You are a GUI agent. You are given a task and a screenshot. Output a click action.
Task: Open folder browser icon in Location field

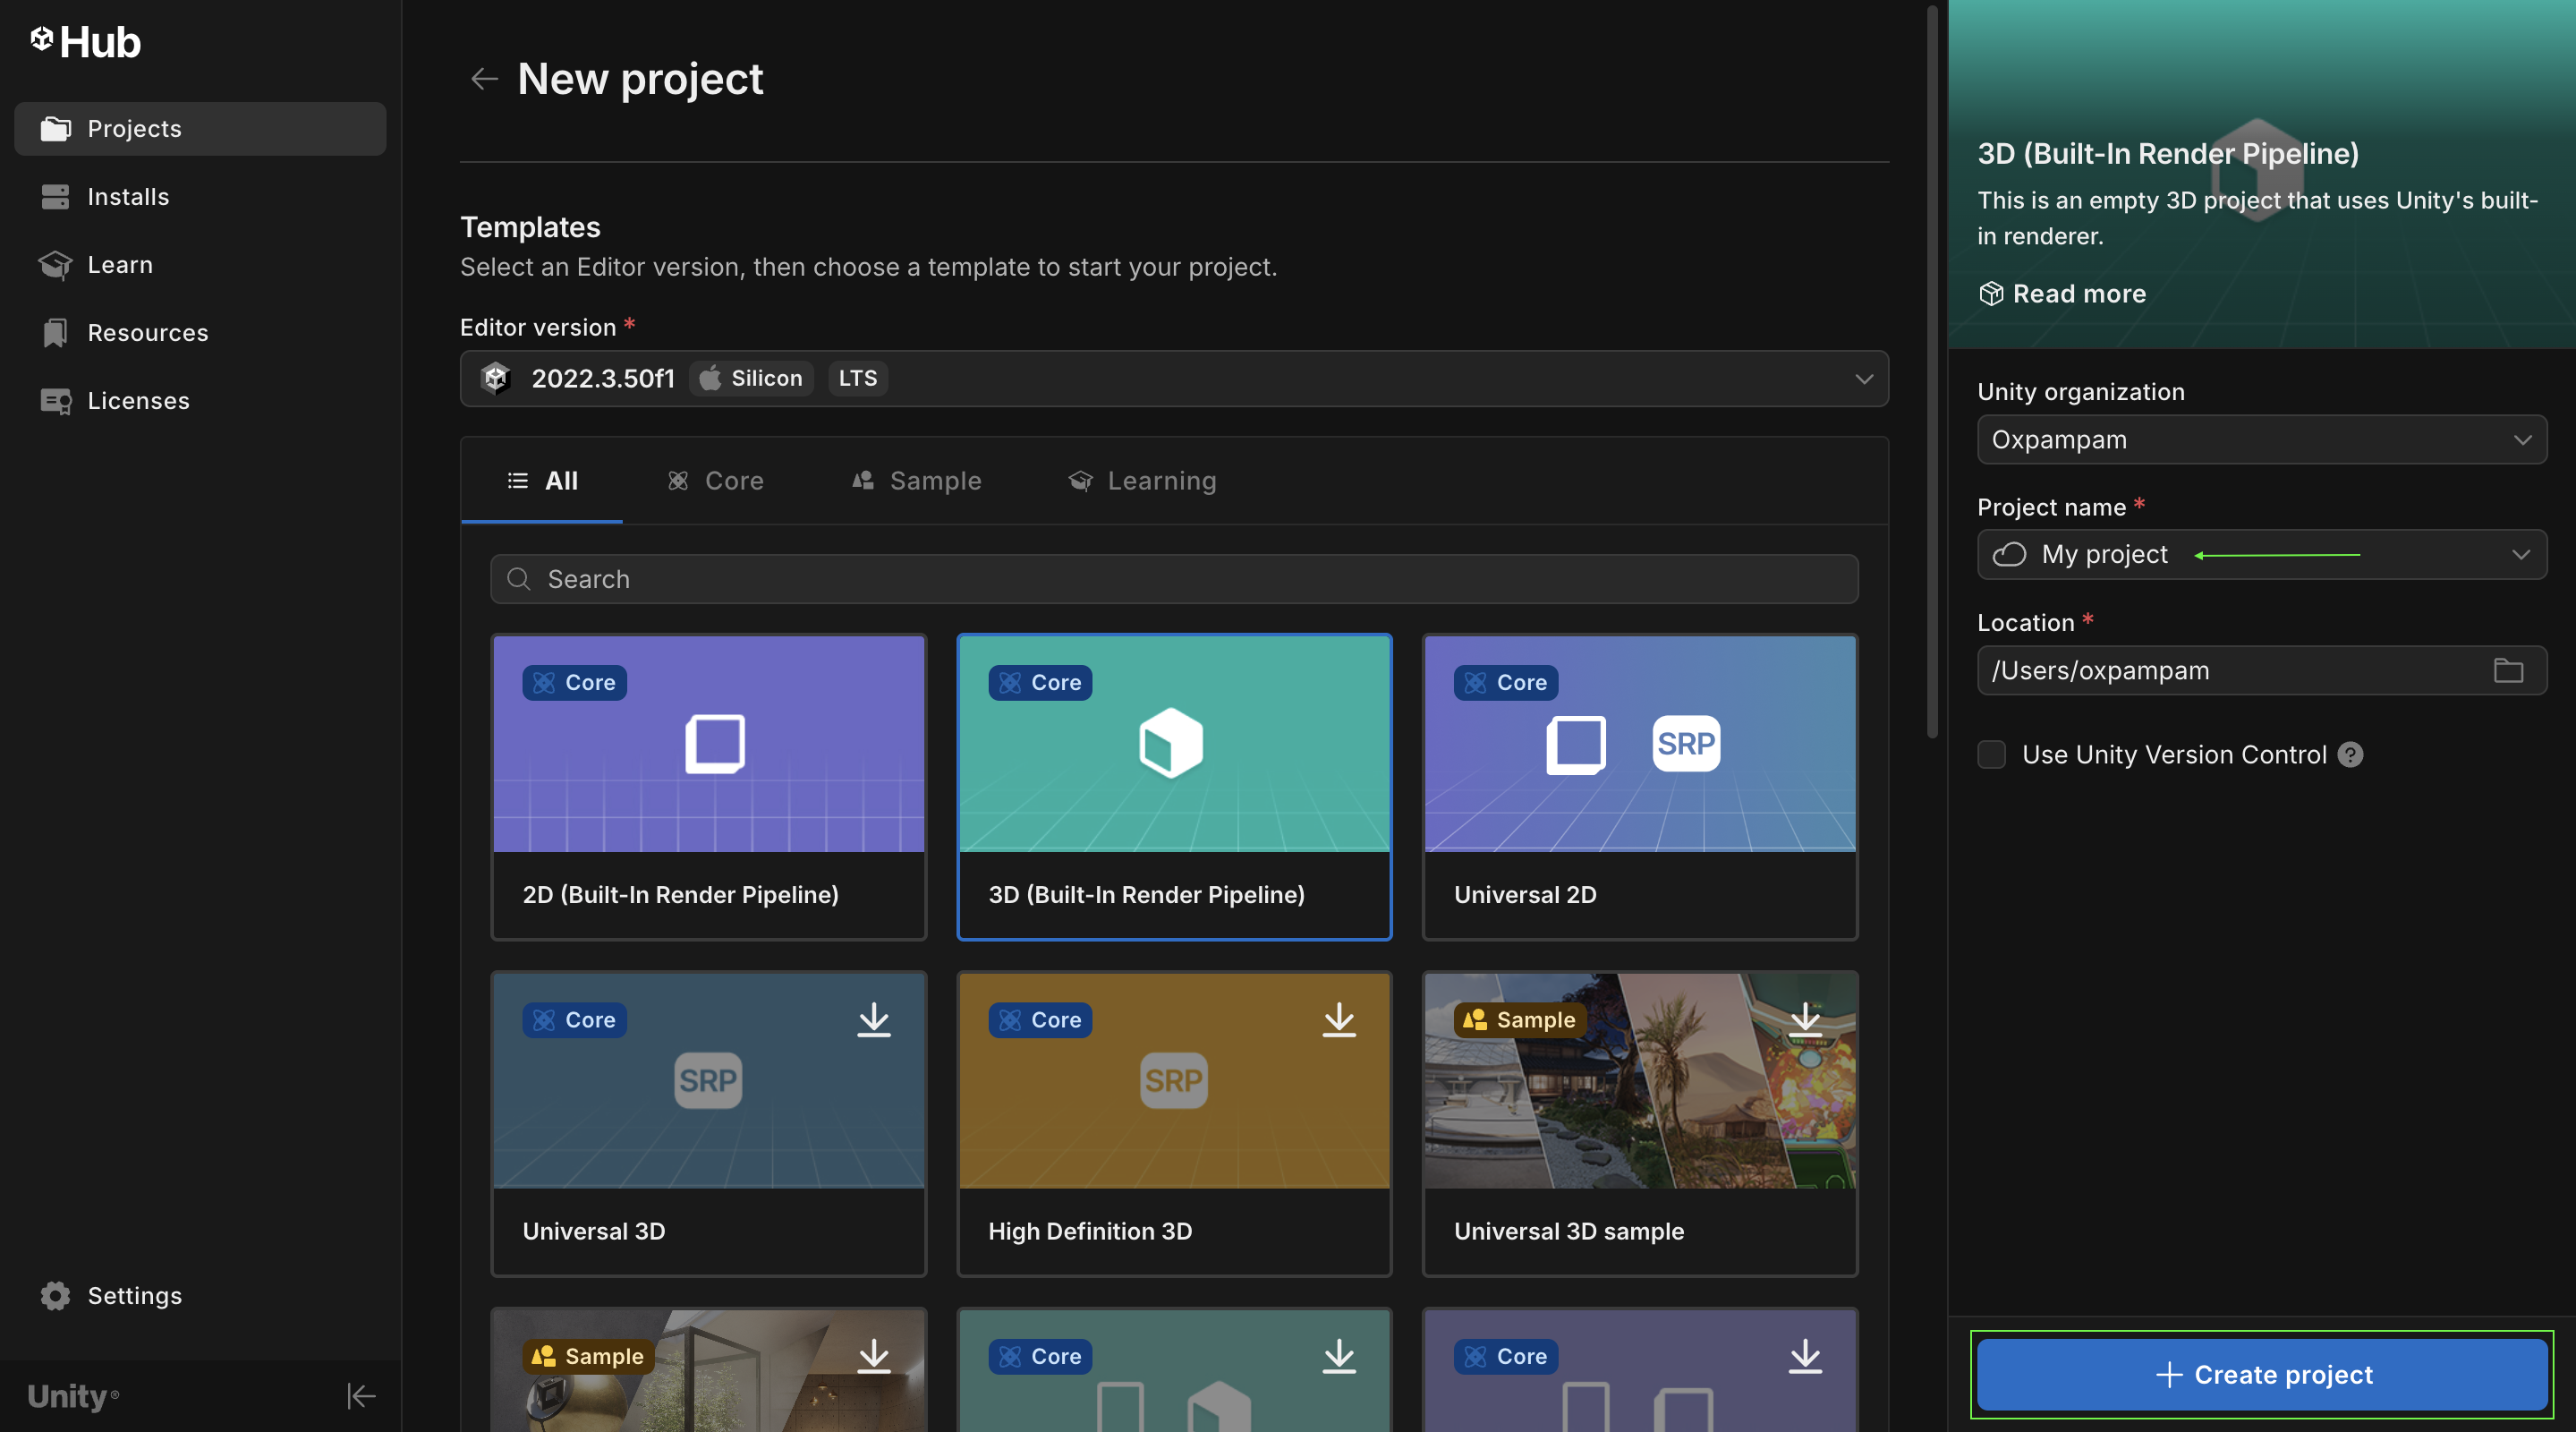tap(2507, 670)
